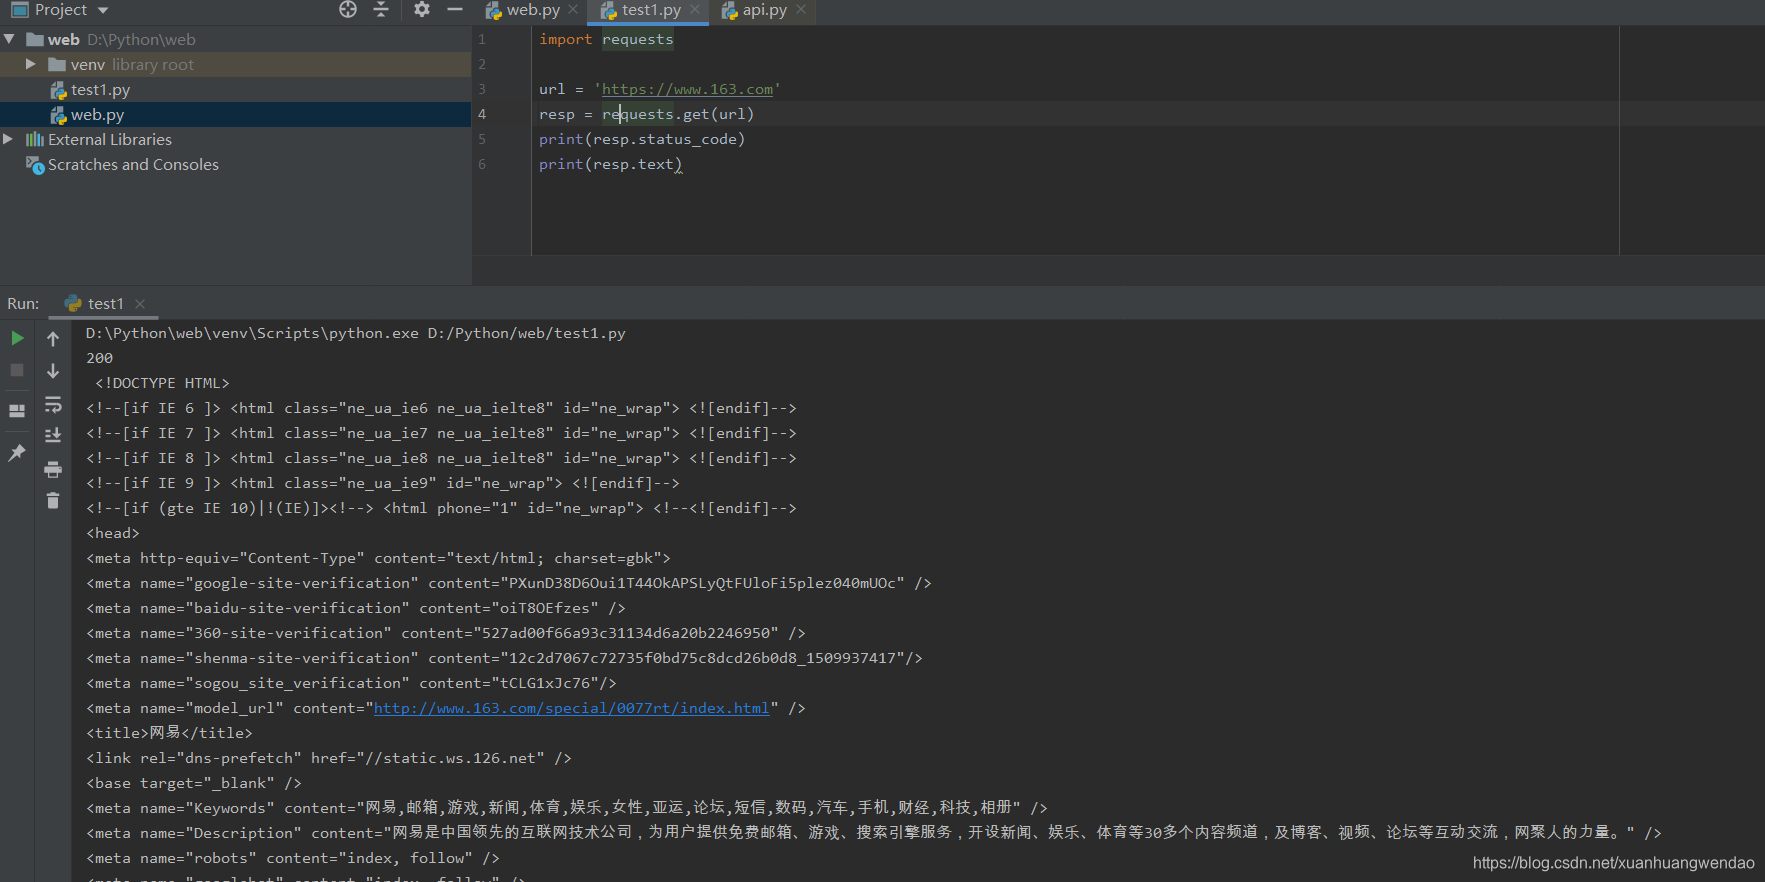Switch to the web.py editor tab
This screenshot has height=882, width=1765.
point(522,10)
